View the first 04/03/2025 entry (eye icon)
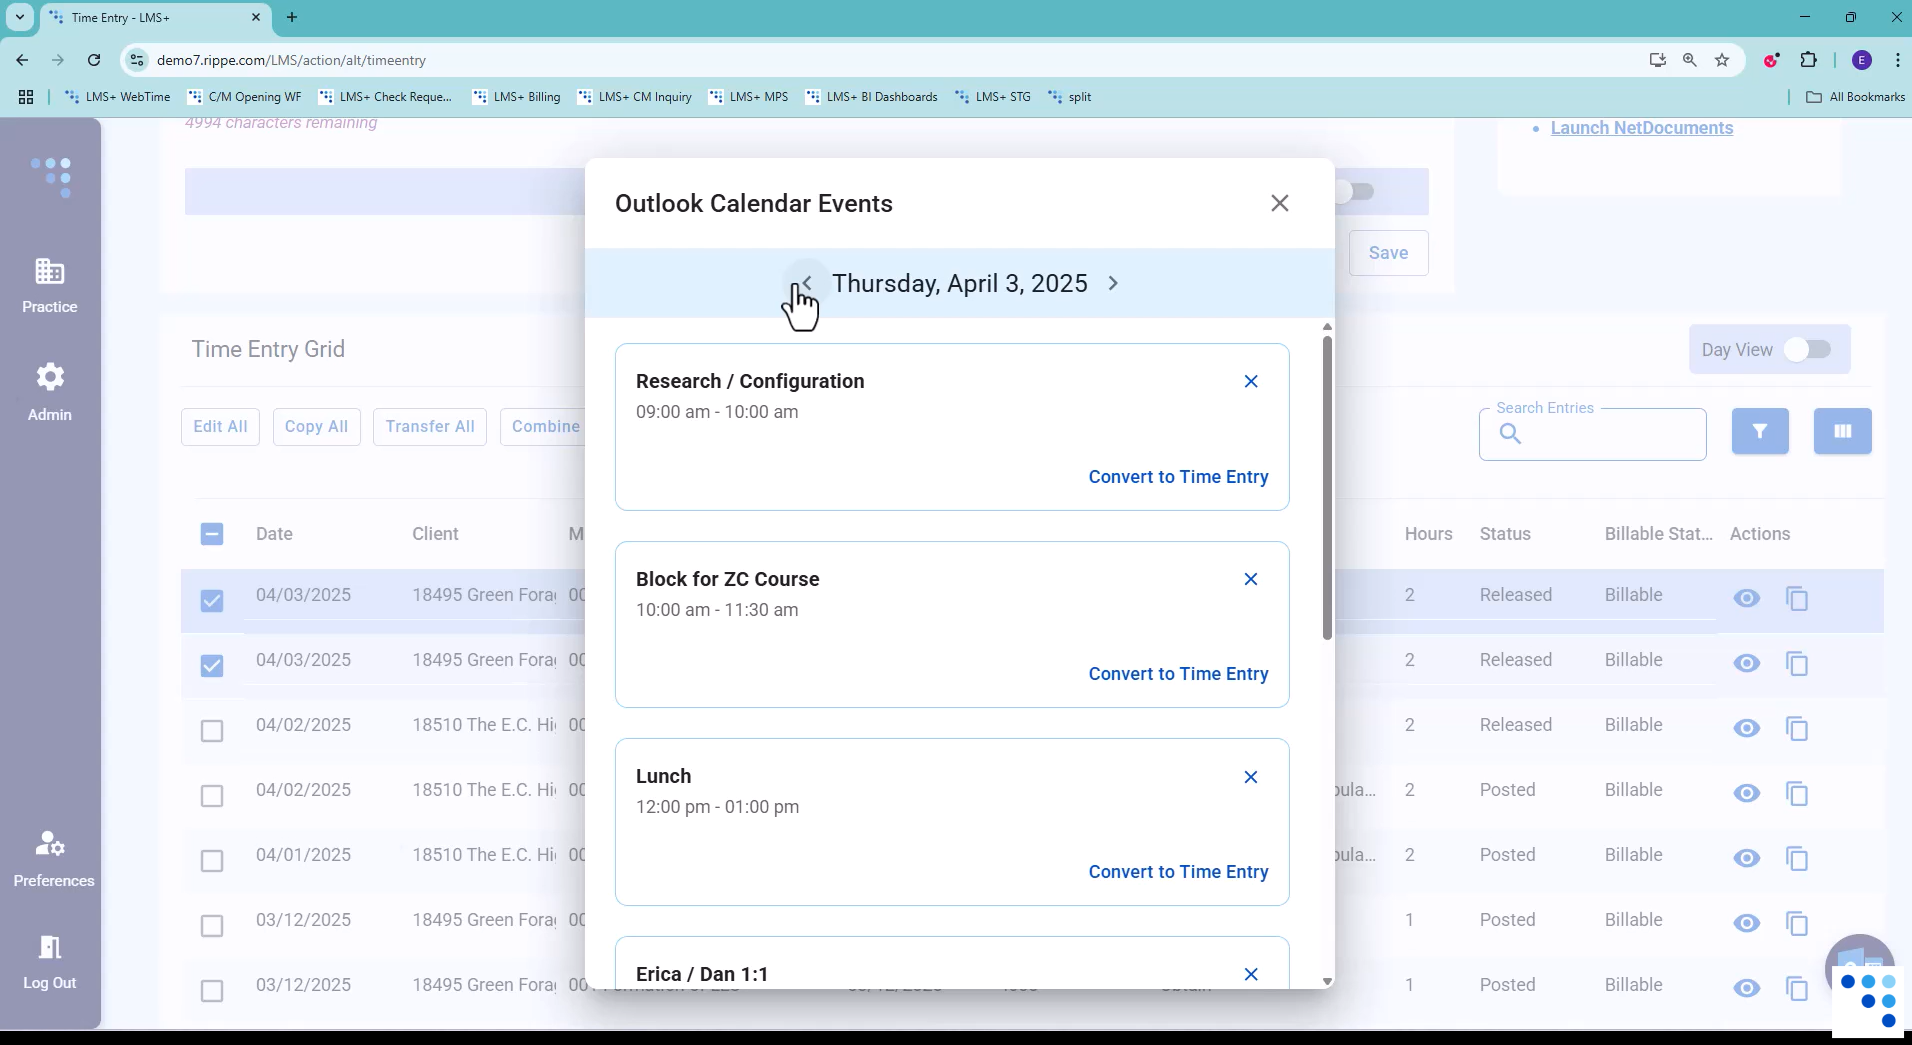The width and height of the screenshot is (1912, 1045). [x=1746, y=598]
